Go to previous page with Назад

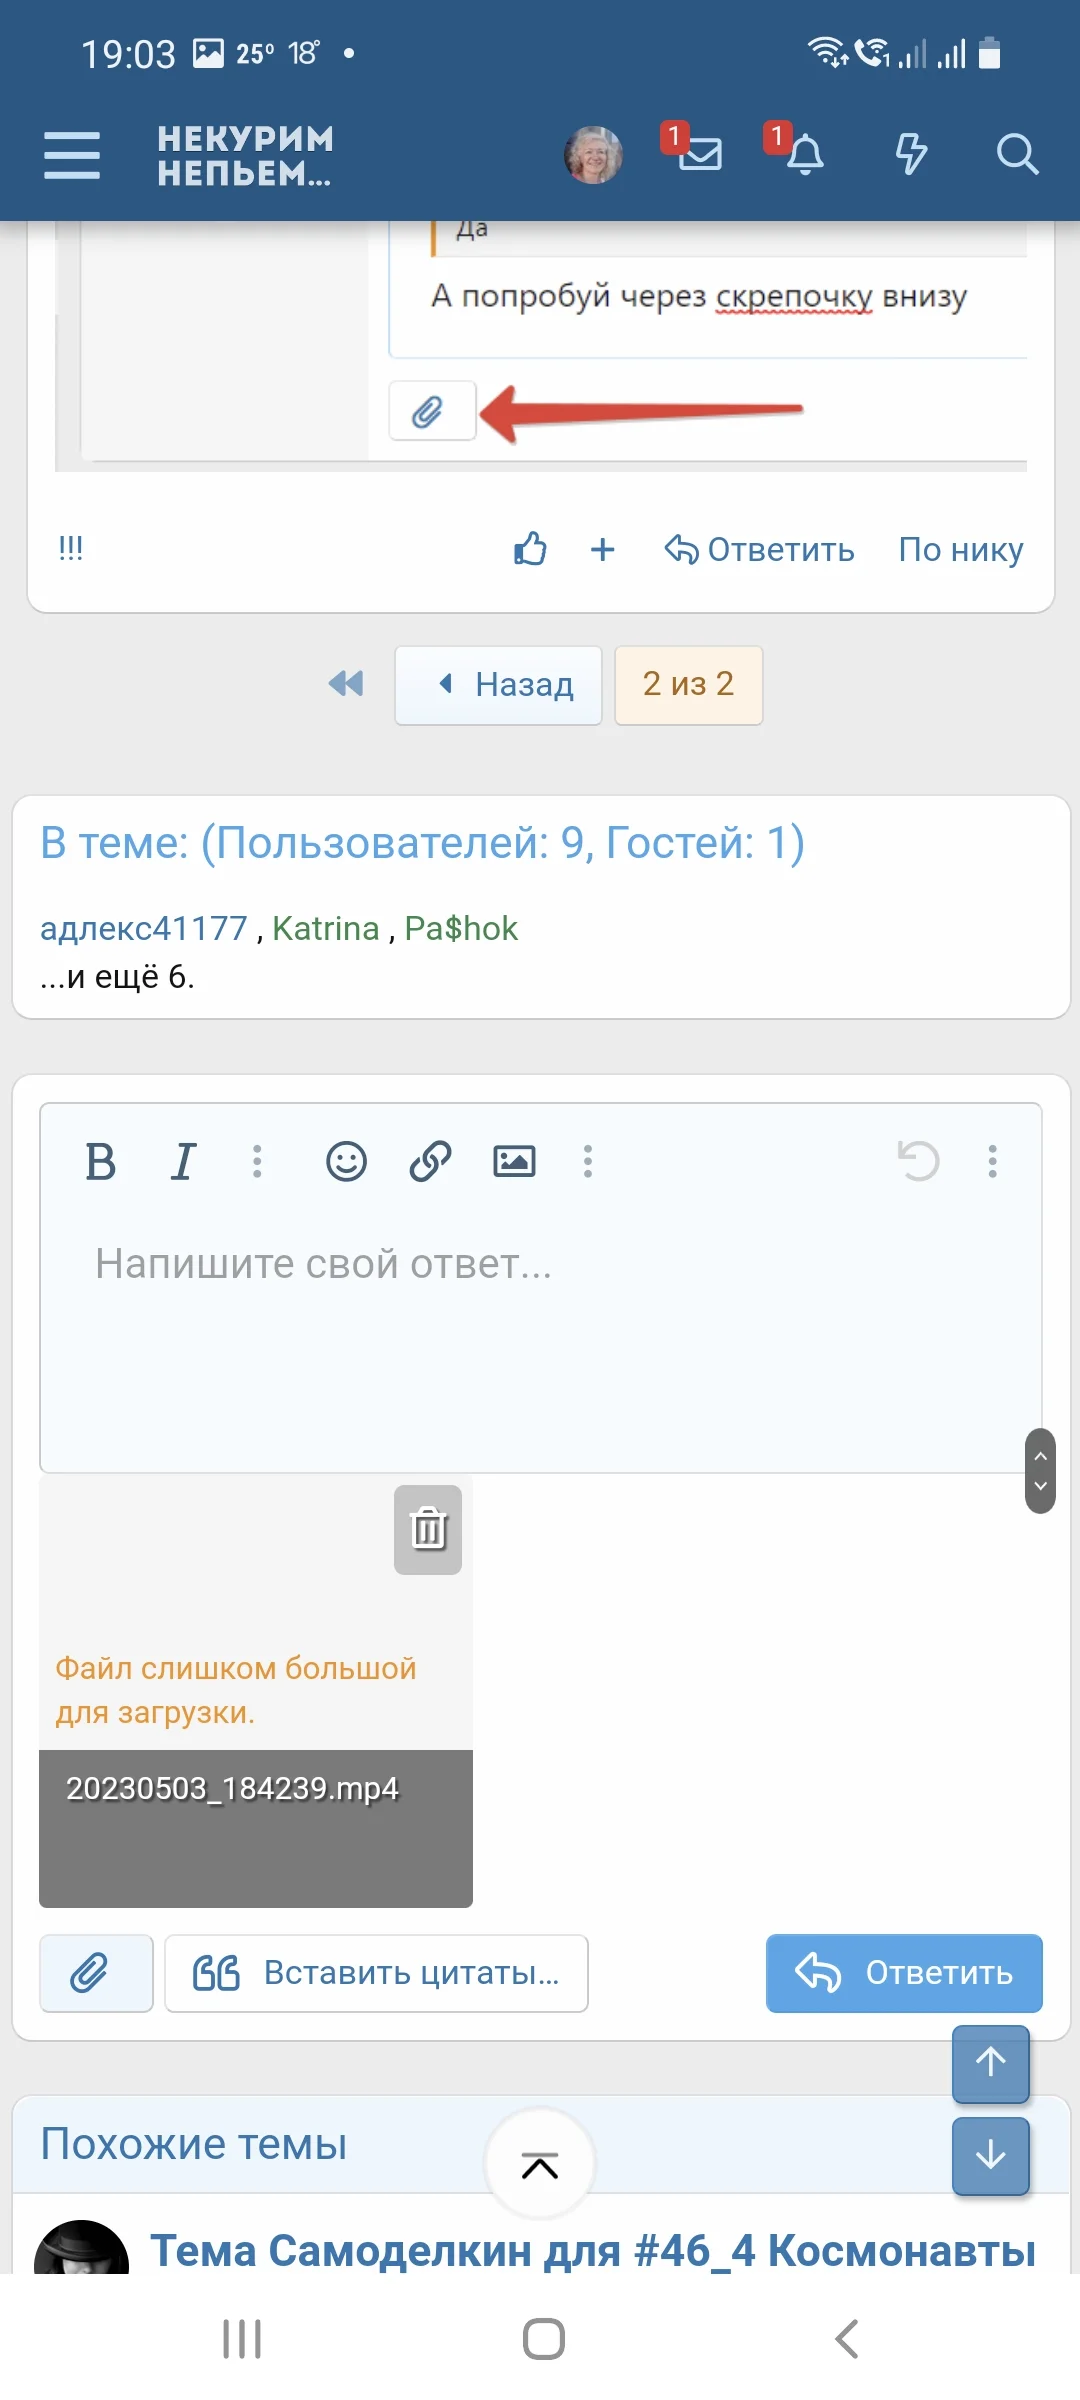pyautogui.click(x=498, y=685)
